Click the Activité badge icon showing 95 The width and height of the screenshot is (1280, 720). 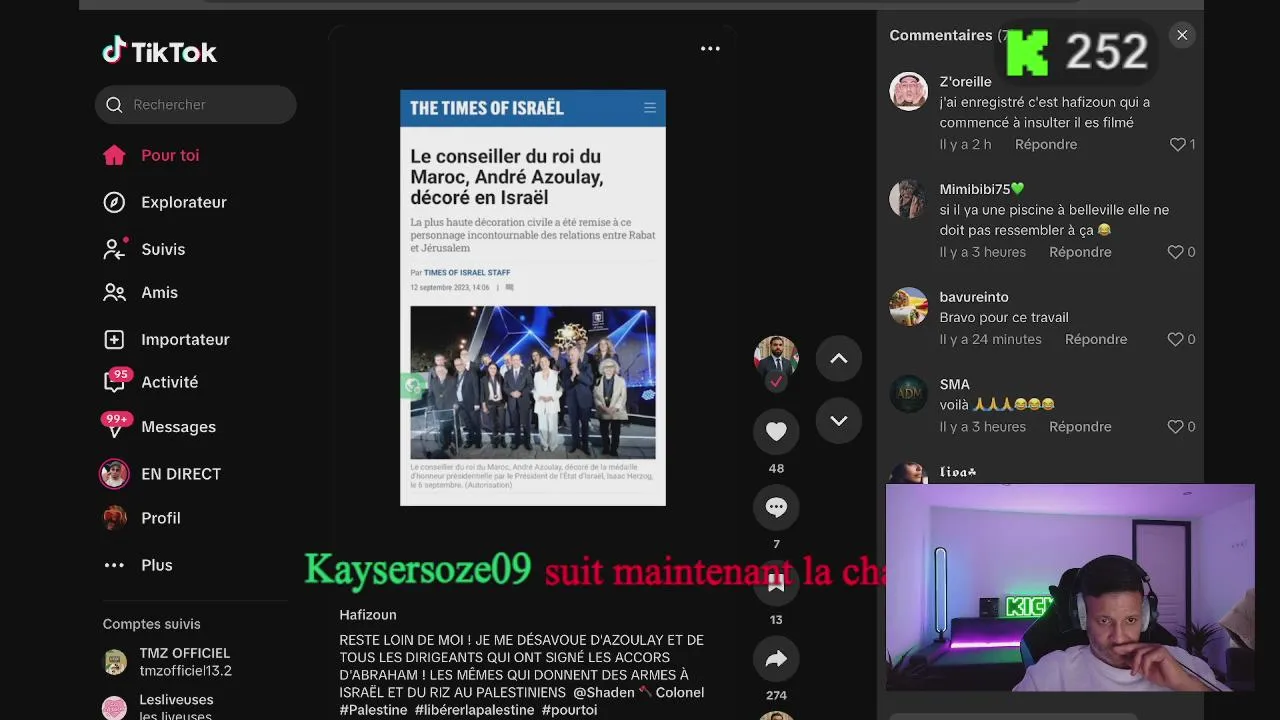(x=115, y=380)
